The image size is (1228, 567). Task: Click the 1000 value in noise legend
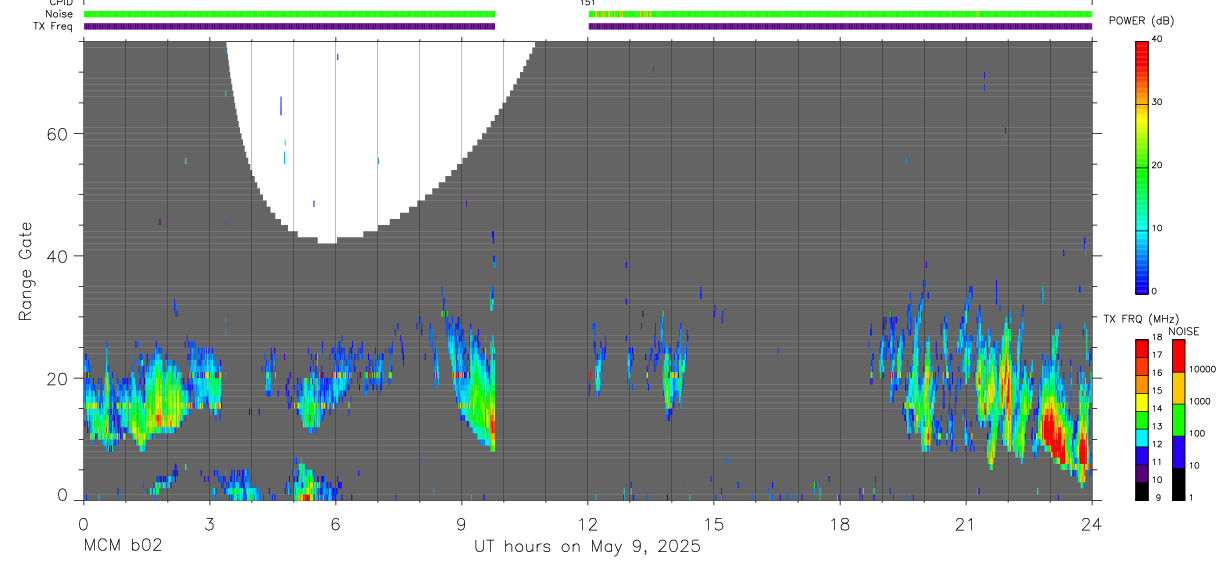coord(1201,402)
